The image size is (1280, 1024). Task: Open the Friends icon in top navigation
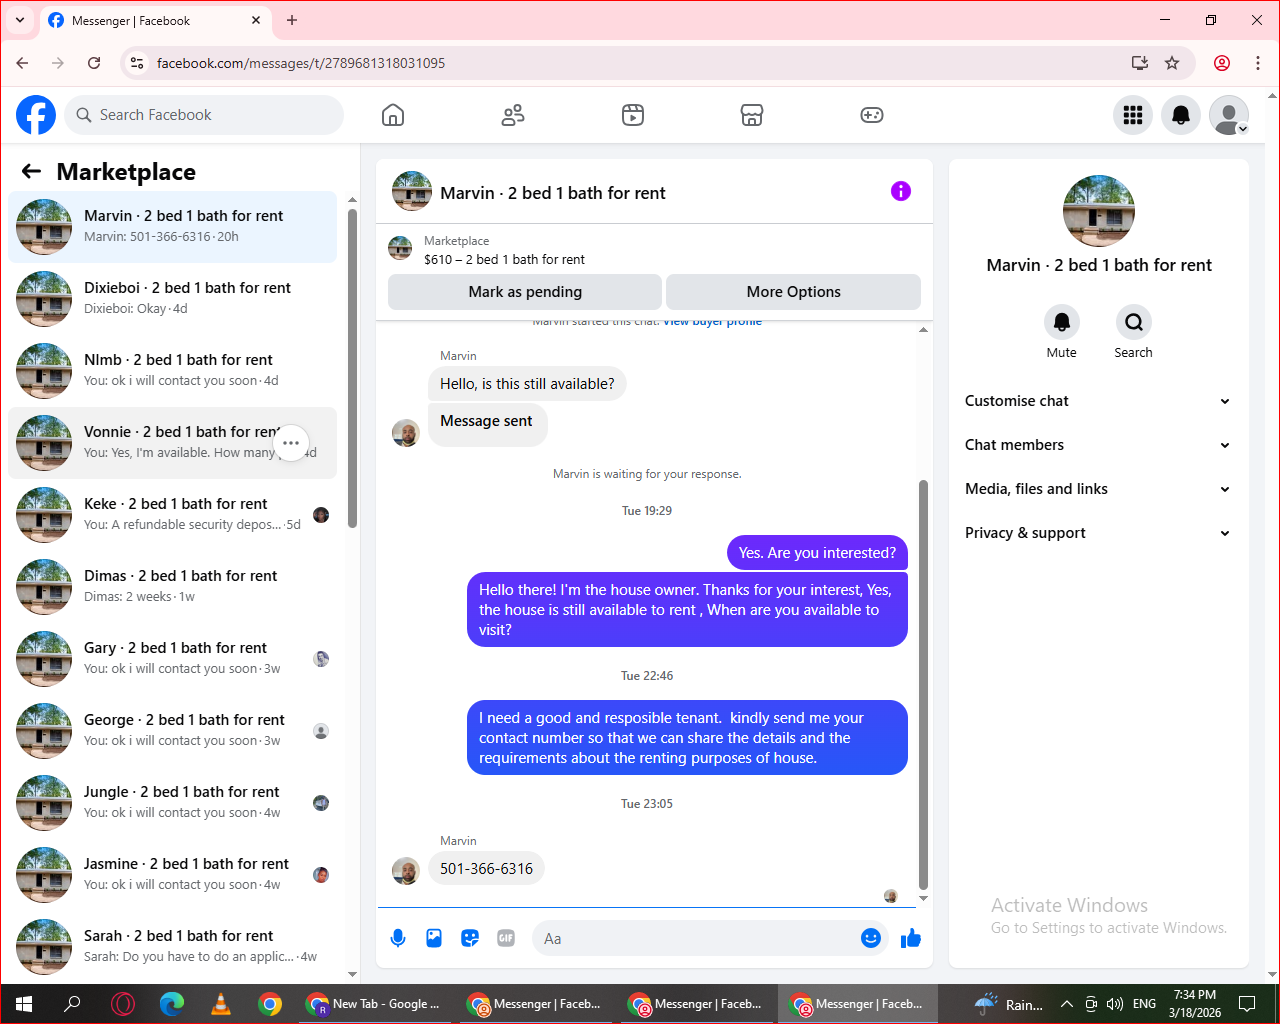pyautogui.click(x=513, y=115)
